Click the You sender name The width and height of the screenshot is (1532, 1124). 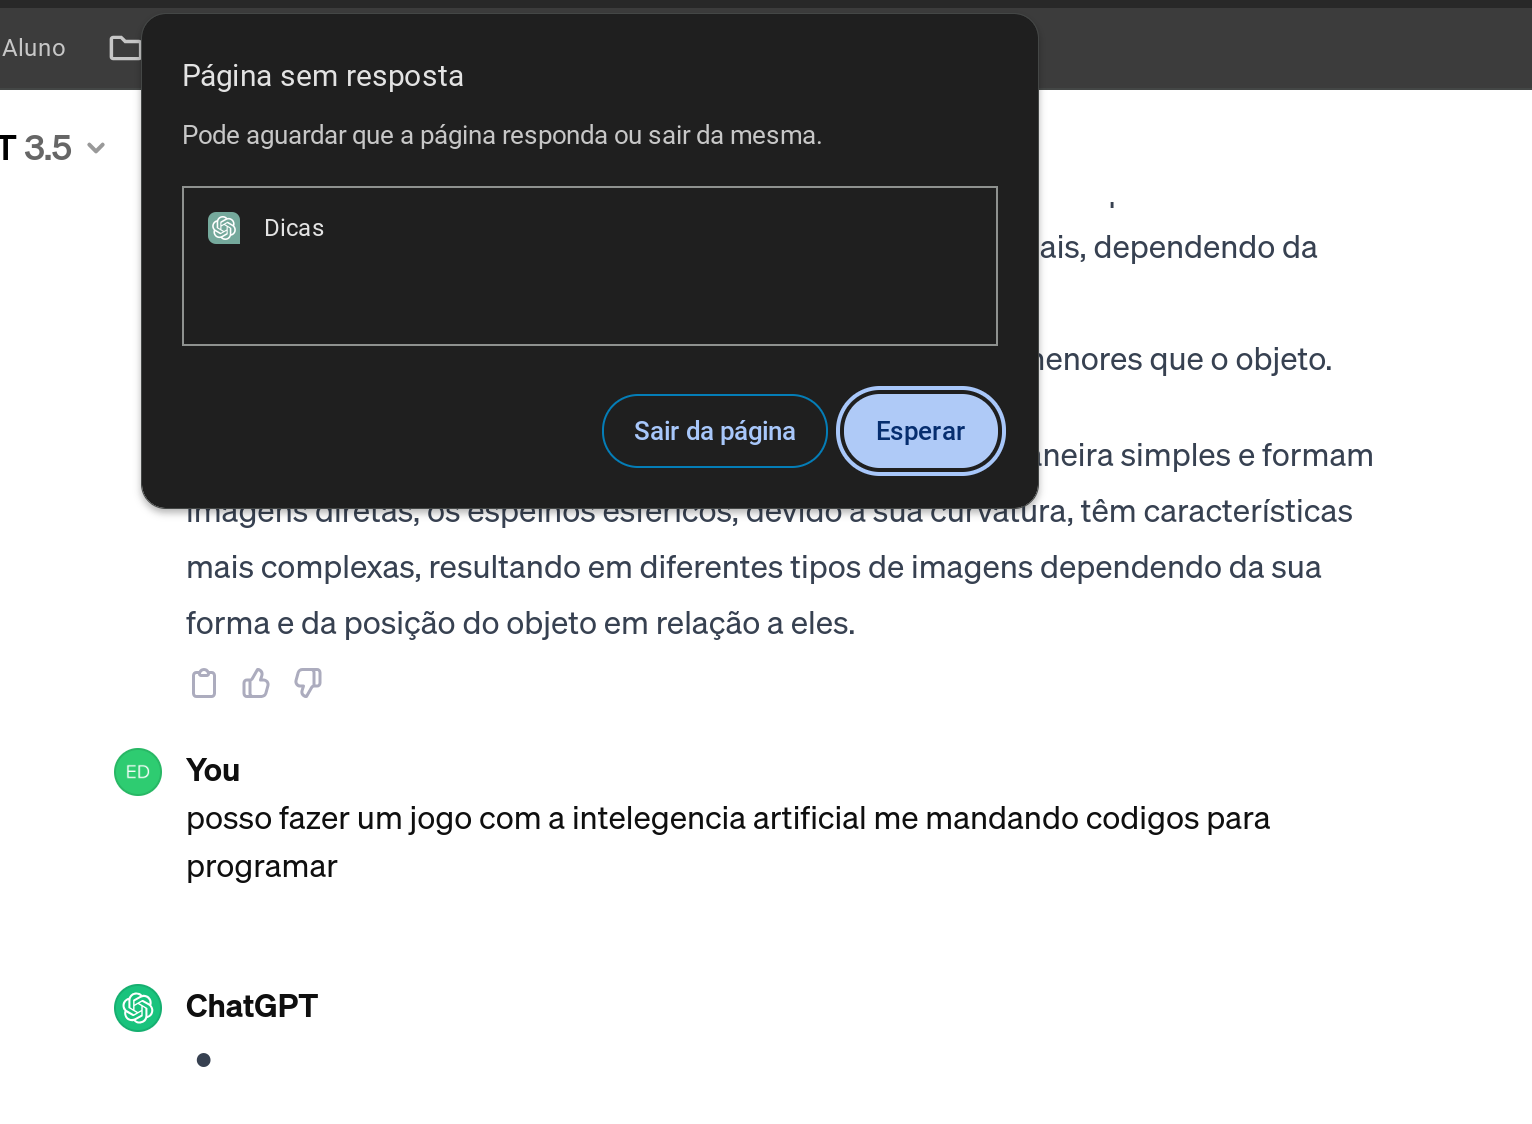tap(213, 770)
